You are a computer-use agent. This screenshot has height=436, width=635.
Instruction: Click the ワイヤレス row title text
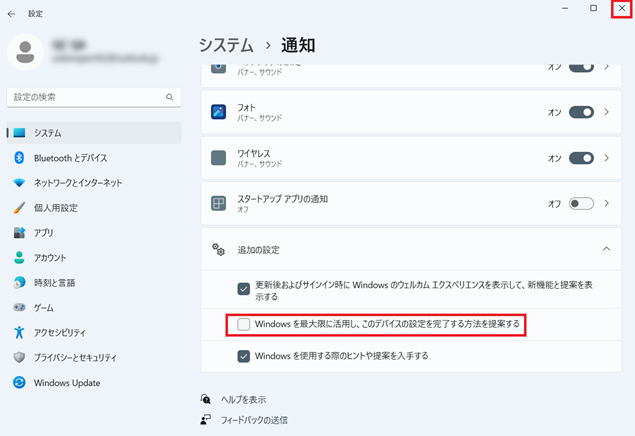[254, 153]
